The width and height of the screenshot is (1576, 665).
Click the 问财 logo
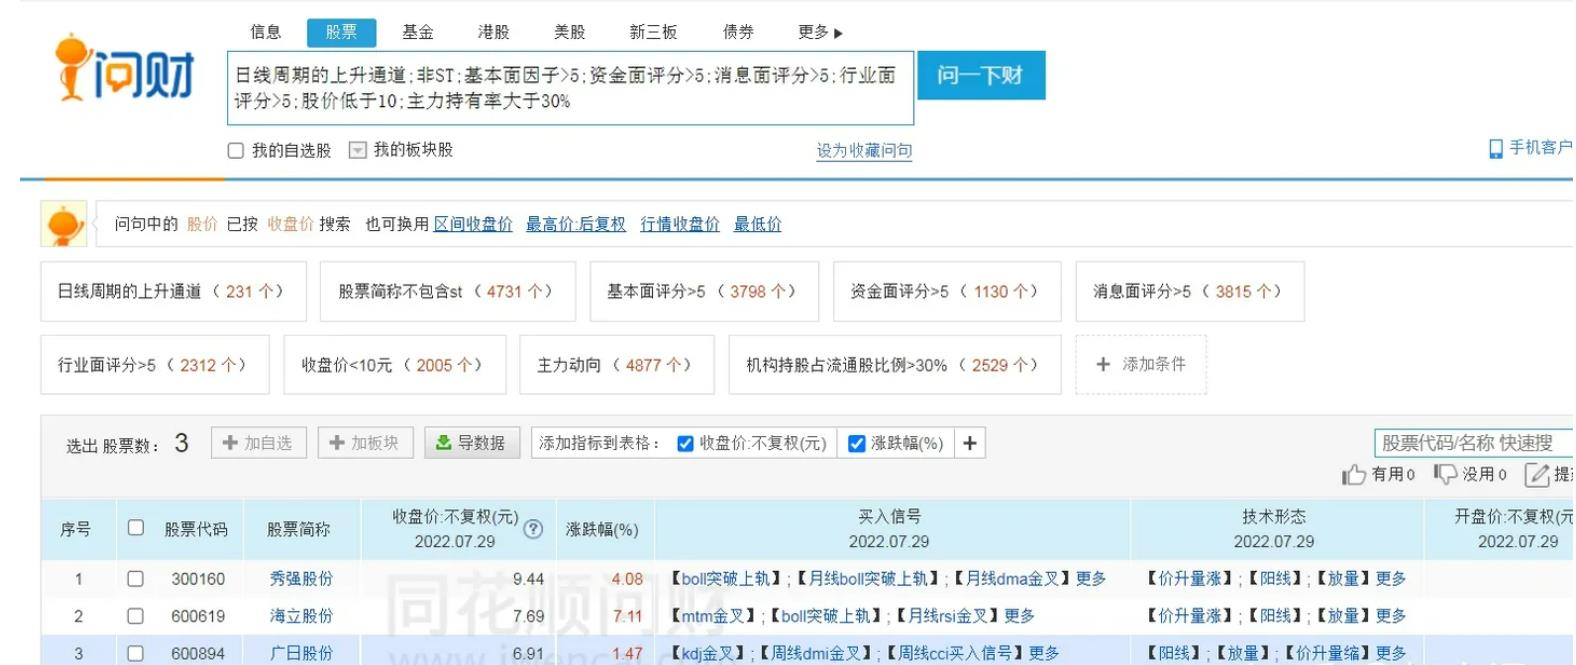[124, 68]
